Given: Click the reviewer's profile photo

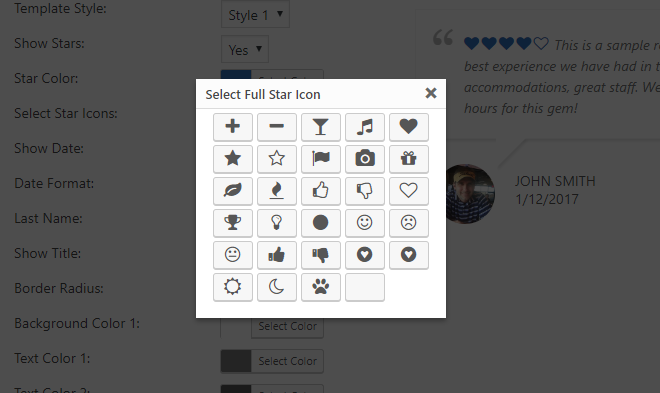Looking at the screenshot, I should point(468,194).
